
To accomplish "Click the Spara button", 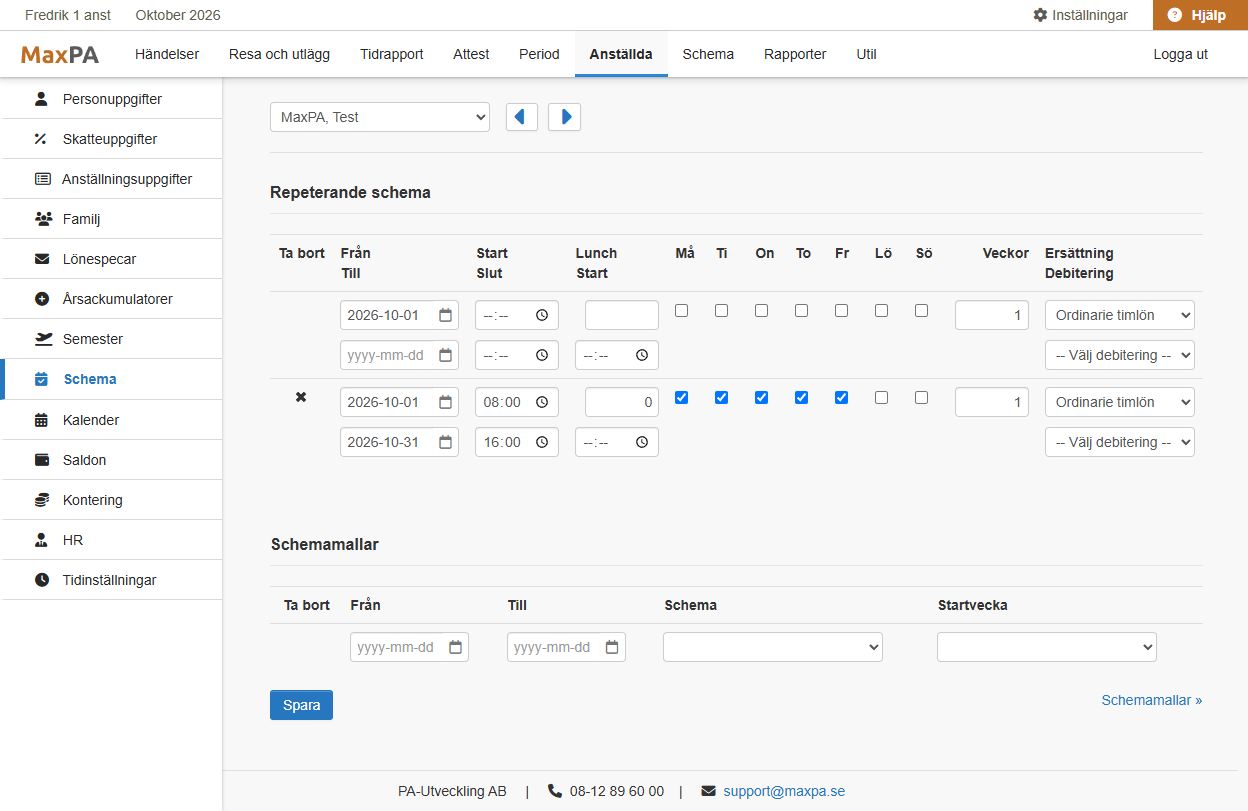I will [x=301, y=705].
